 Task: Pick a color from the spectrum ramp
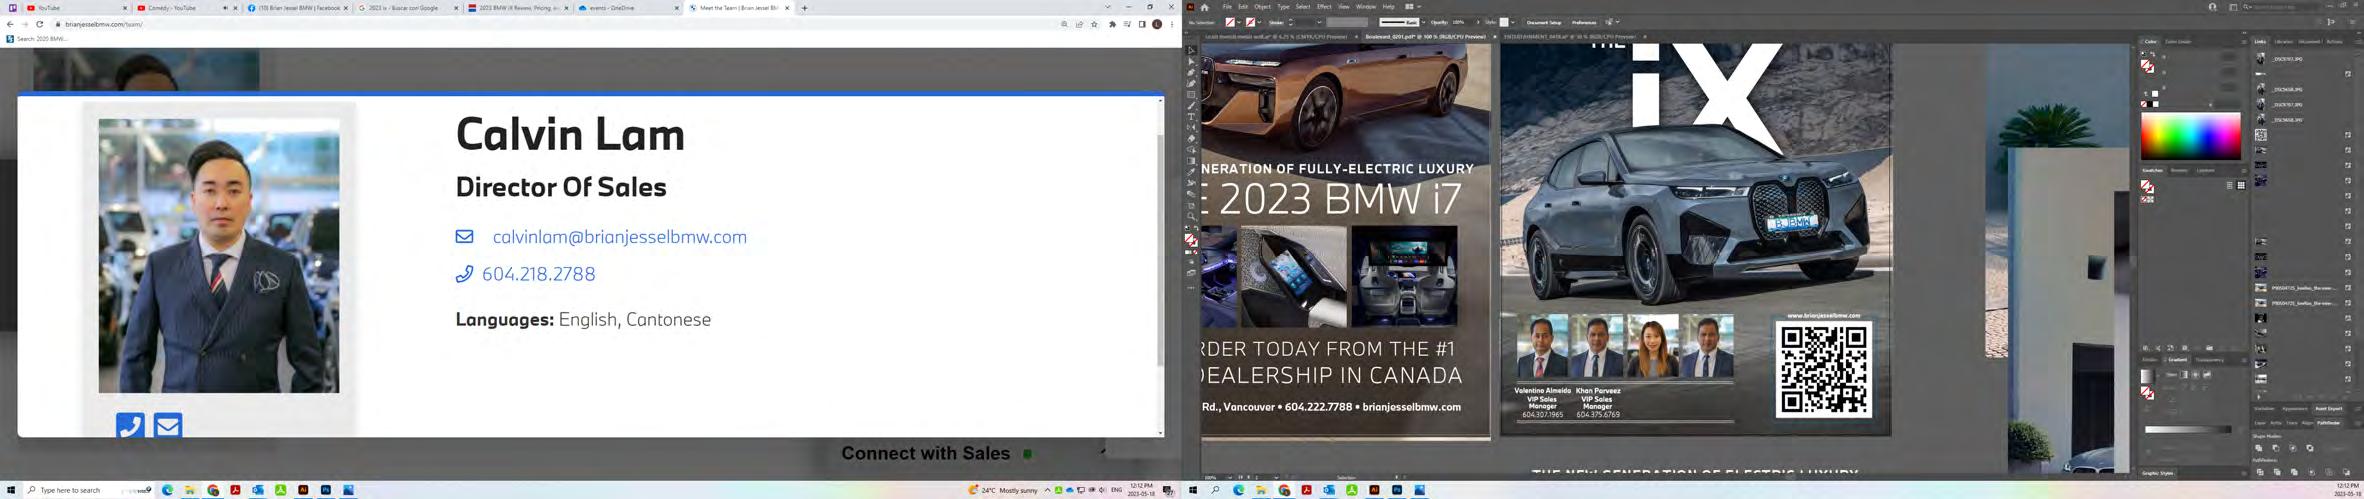click(x=2190, y=136)
